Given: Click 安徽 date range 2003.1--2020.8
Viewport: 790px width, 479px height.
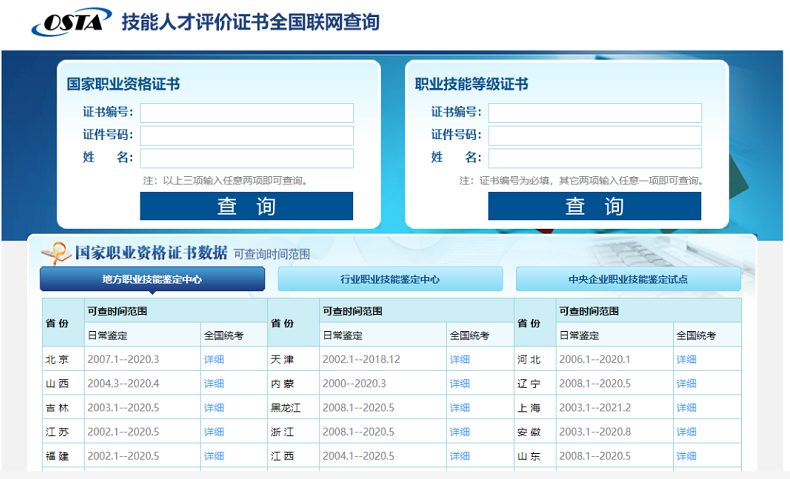Looking at the screenshot, I should [x=595, y=432].
